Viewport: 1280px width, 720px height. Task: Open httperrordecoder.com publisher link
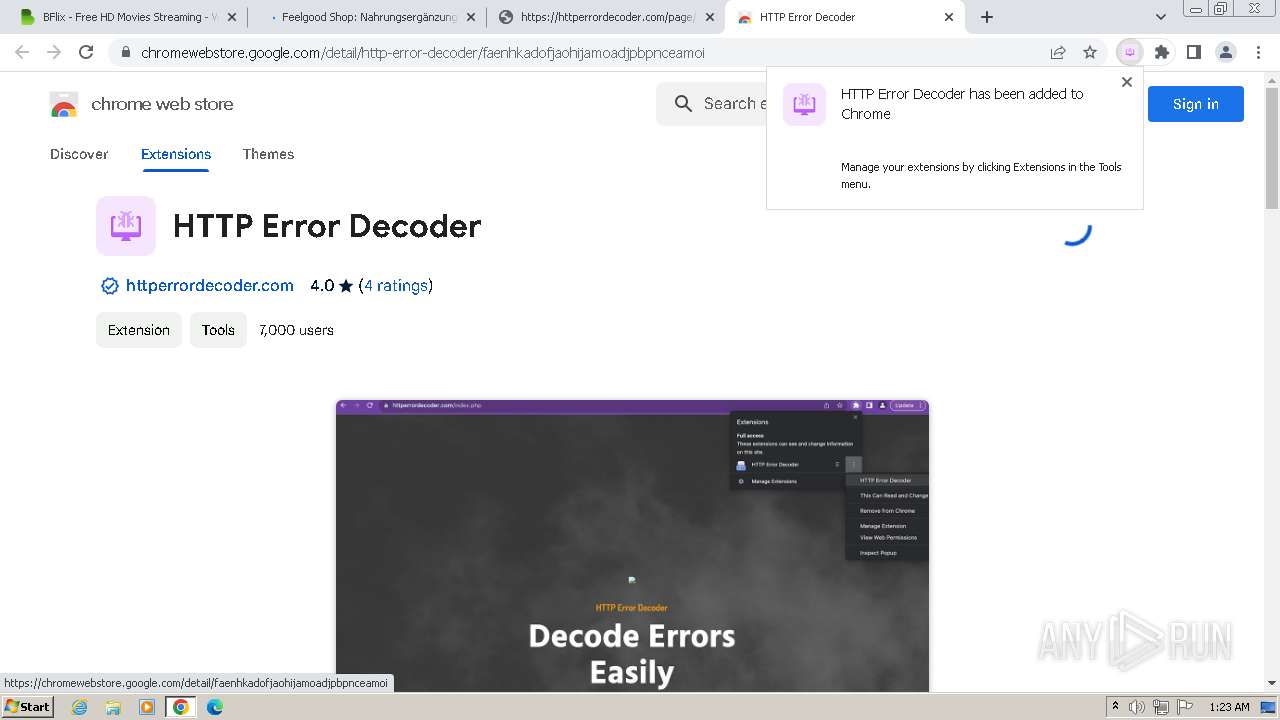pyautogui.click(x=210, y=286)
